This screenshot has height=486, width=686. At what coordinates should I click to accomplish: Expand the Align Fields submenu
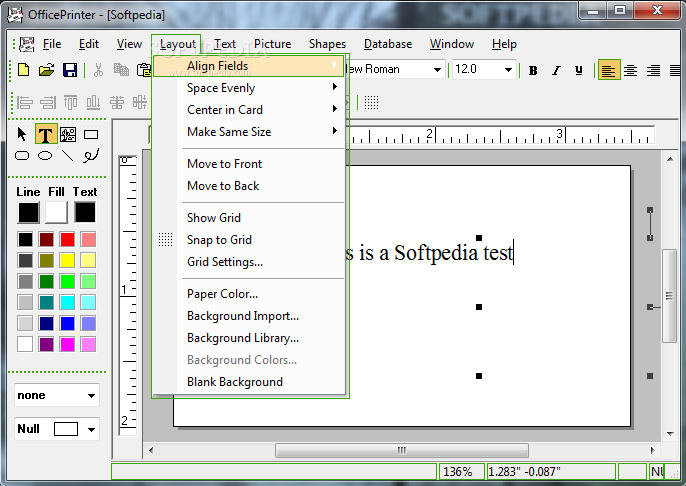tap(249, 66)
